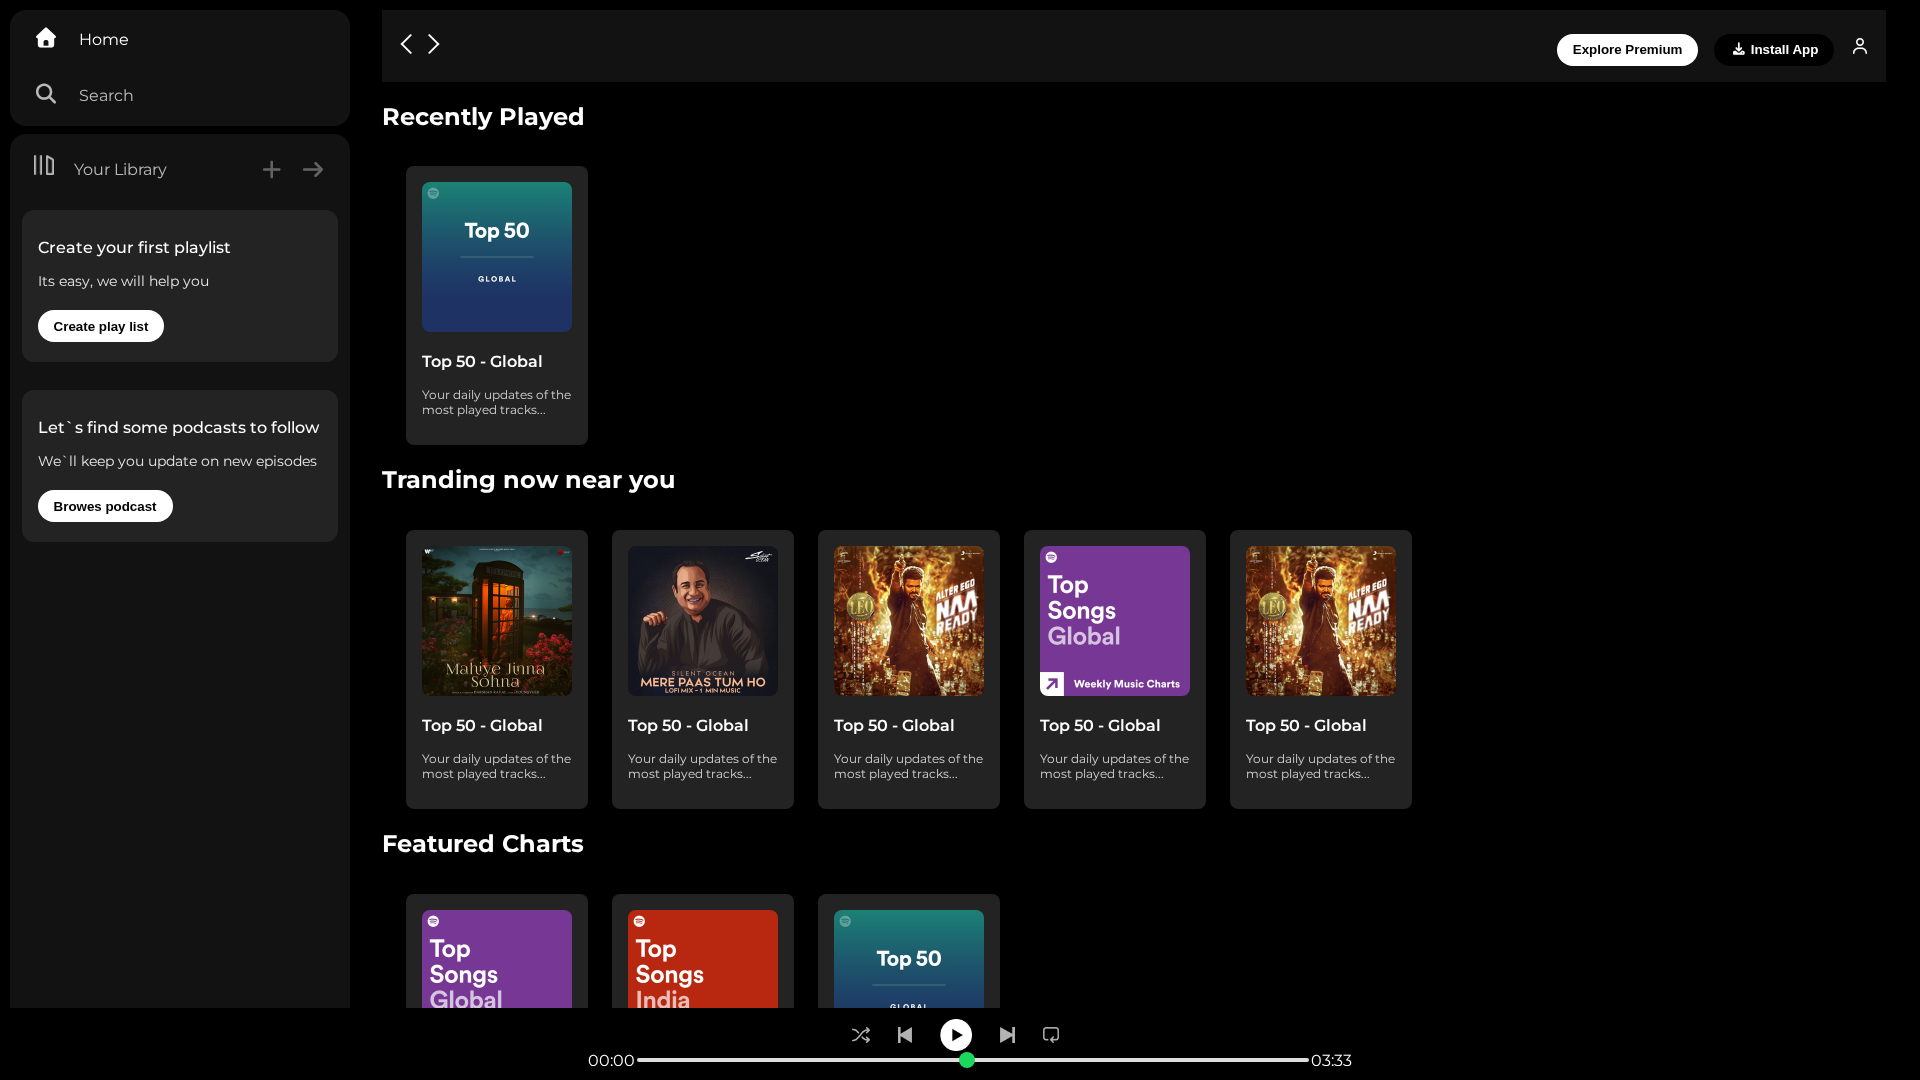The height and width of the screenshot is (1080, 1920).
Task: Go forward with the right chevron
Action: point(434,44)
